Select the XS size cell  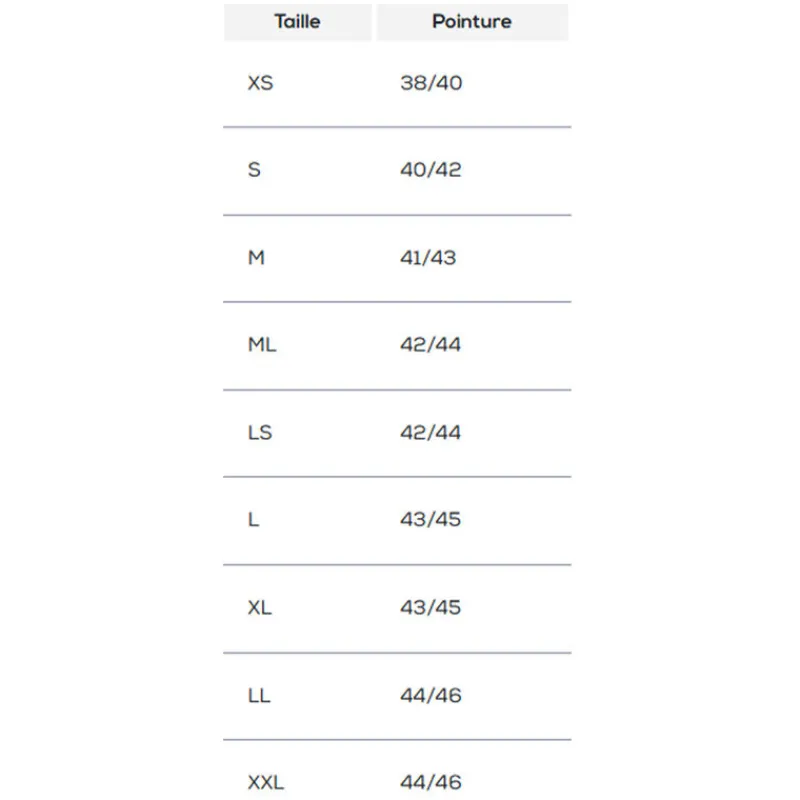coord(260,83)
